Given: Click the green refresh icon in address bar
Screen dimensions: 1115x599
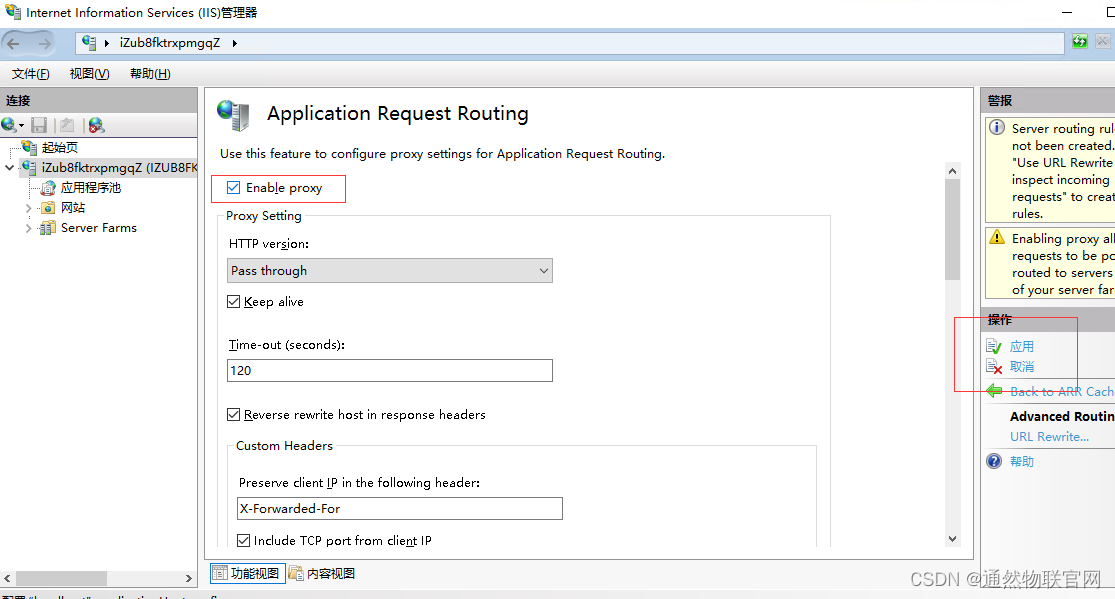Looking at the screenshot, I should tap(1079, 41).
